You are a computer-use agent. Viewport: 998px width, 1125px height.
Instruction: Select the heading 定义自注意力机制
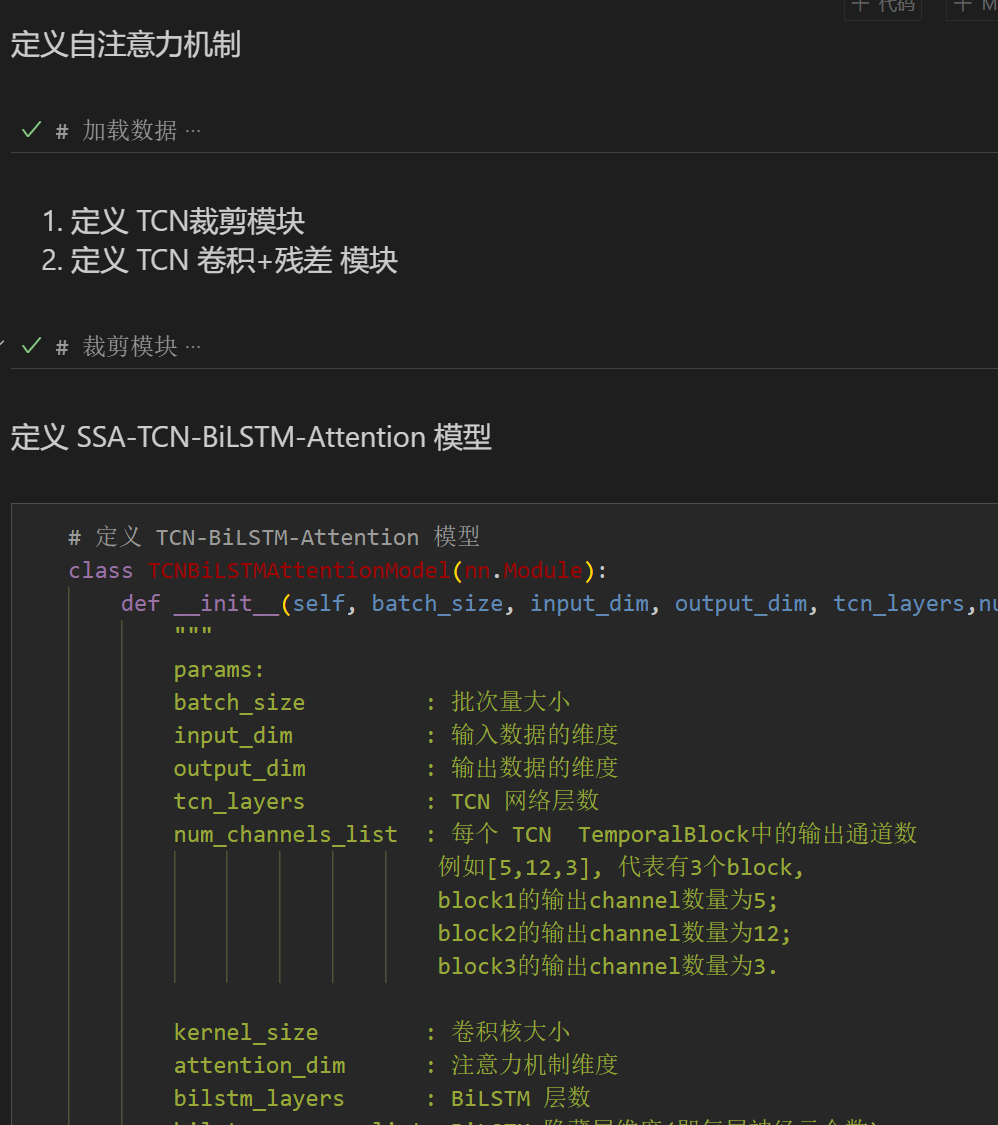click(x=125, y=45)
